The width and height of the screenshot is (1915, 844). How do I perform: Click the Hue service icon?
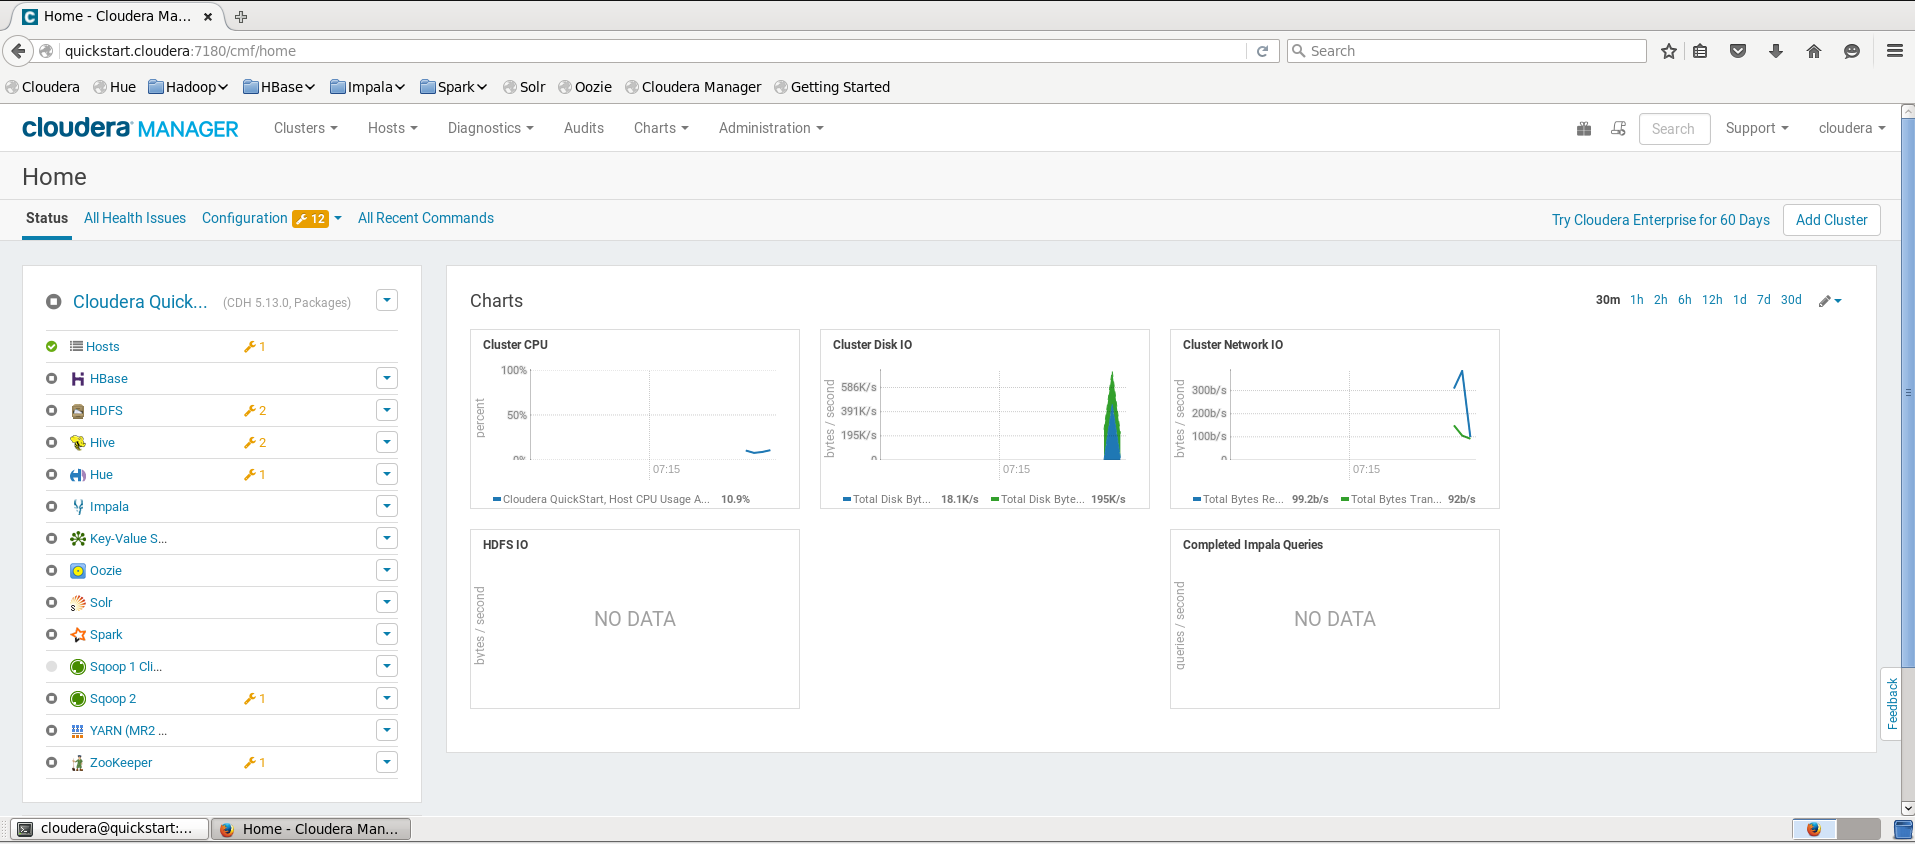(x=77, y=475)
